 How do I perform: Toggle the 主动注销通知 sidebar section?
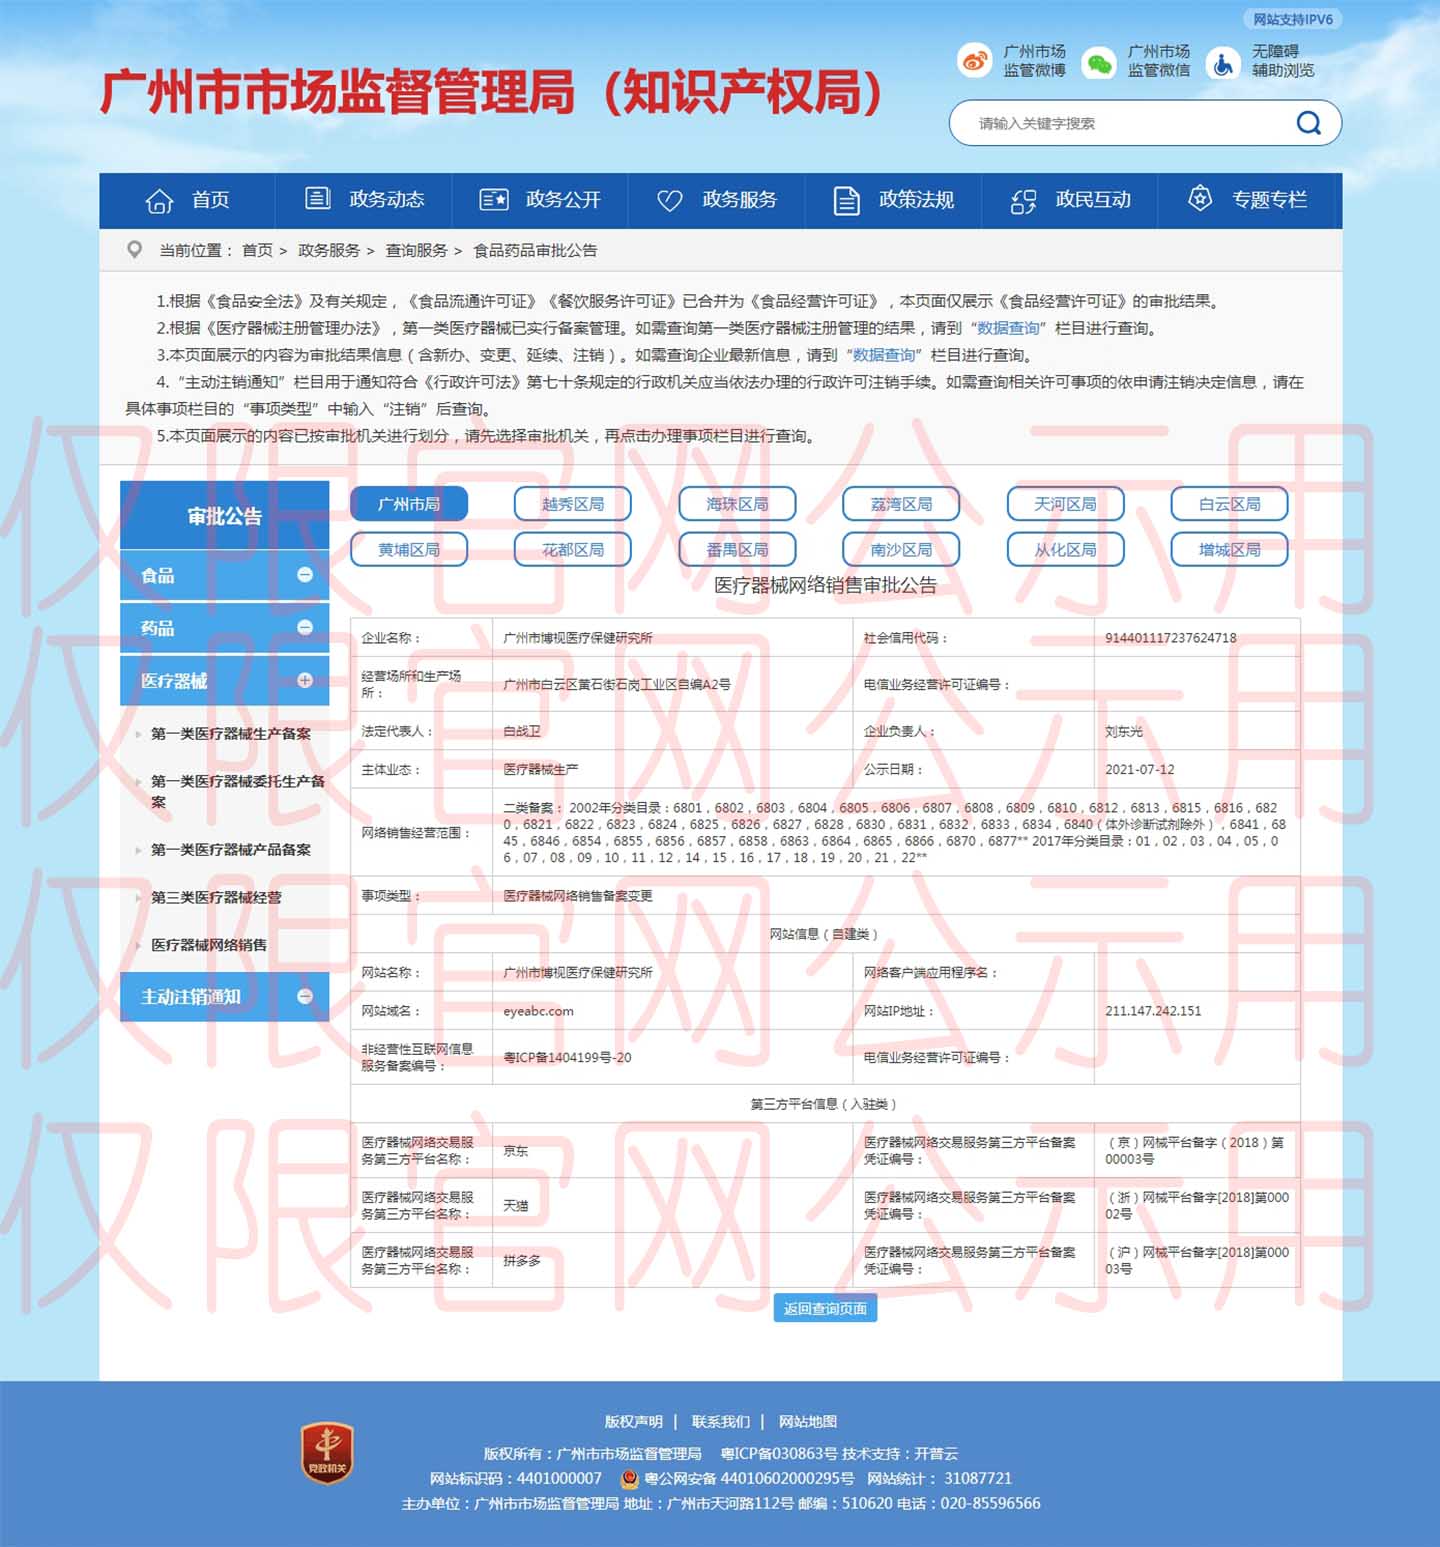(x=305, y=996)
